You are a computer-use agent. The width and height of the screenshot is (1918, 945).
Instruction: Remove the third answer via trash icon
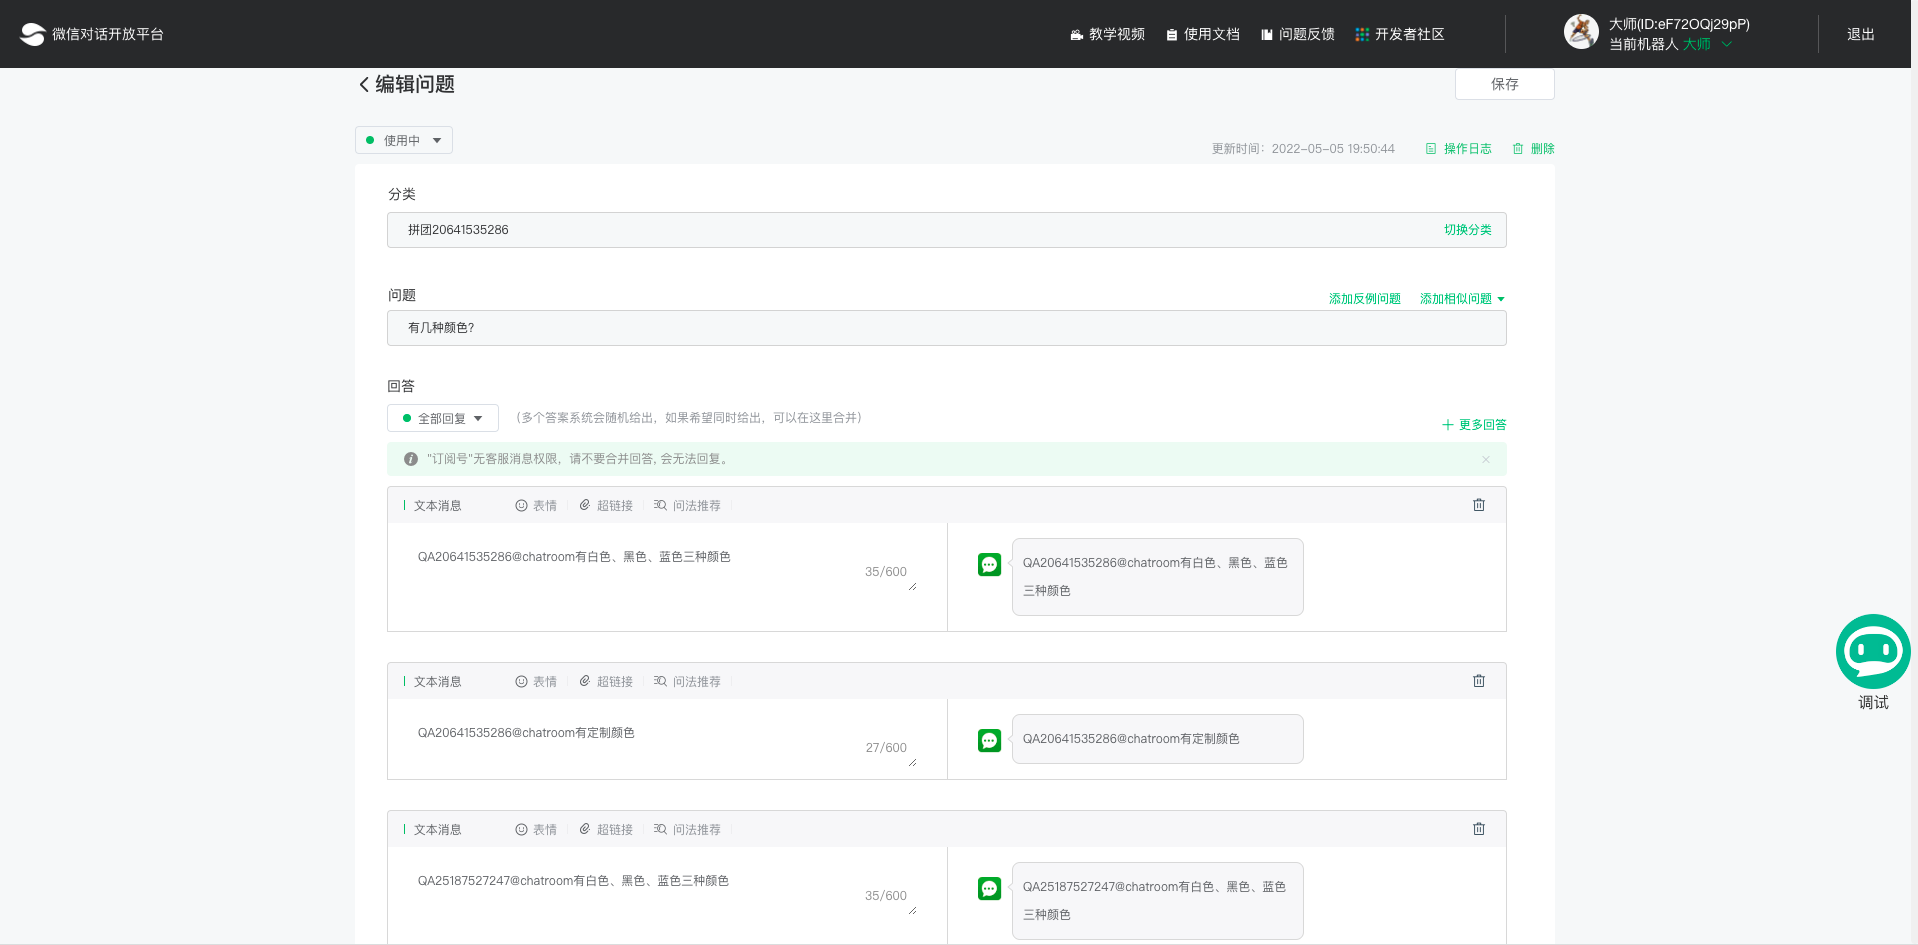click(1478, 829)
